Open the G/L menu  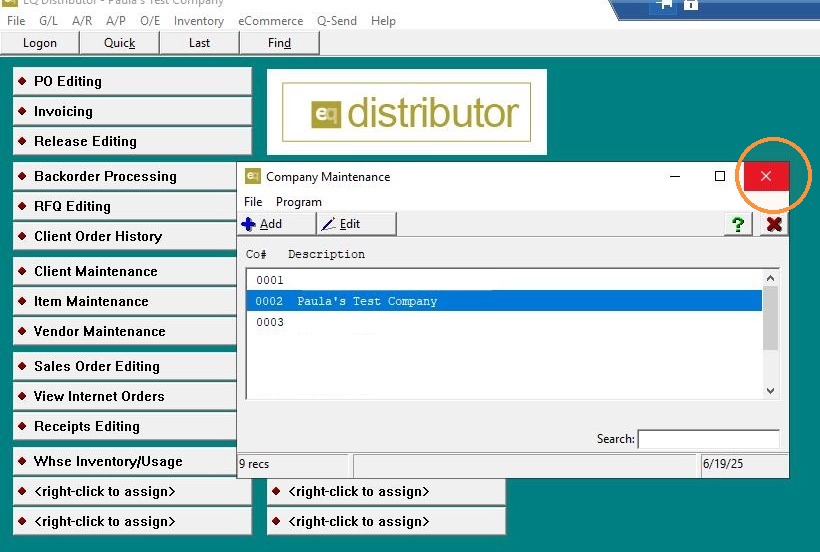click(x=48, y=21)
